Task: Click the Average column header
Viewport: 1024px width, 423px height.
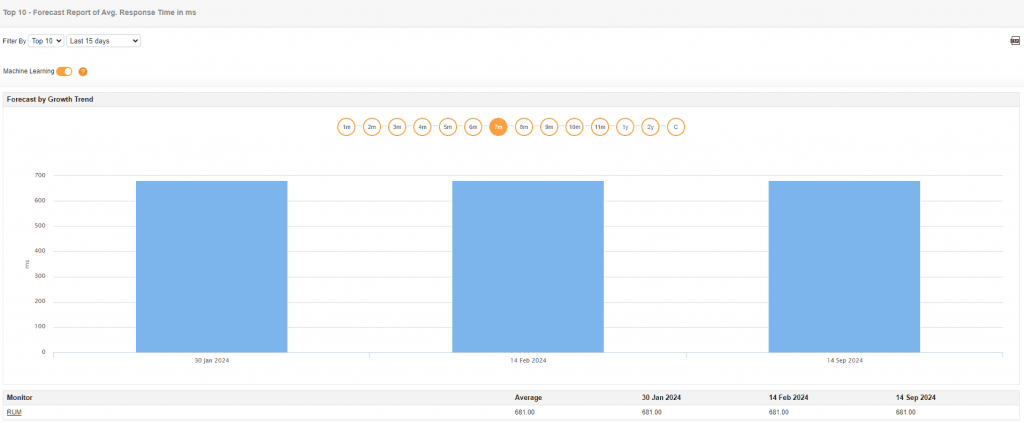Action: [x=528, y=397]
